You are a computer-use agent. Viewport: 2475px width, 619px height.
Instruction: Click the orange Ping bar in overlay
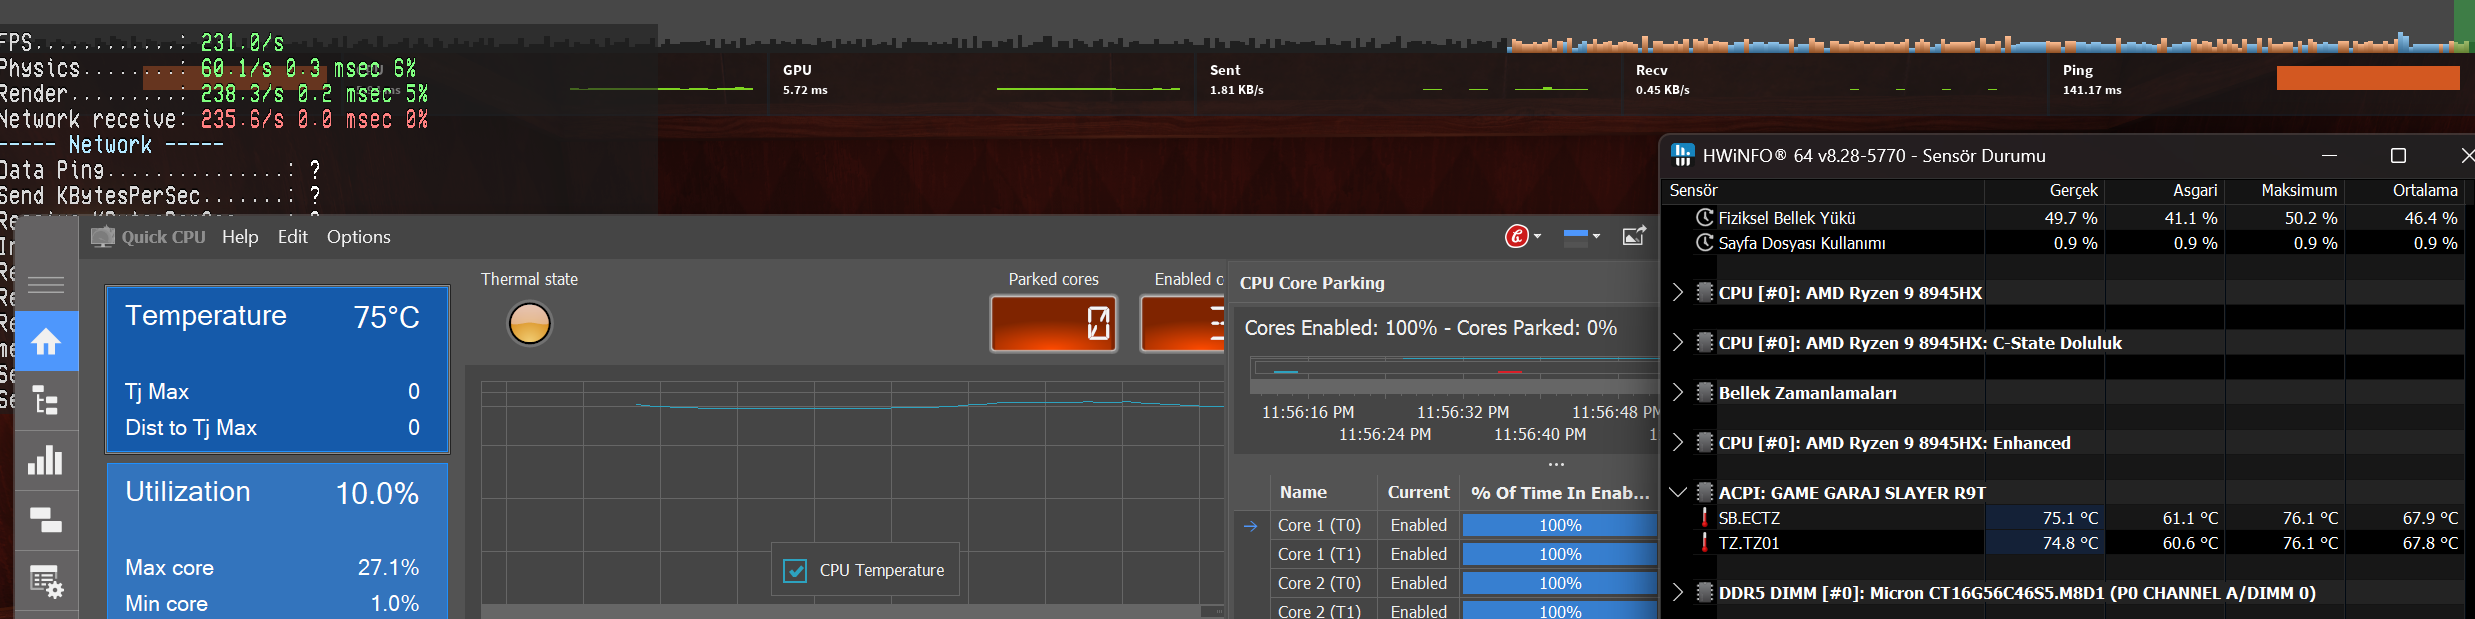(x=2368, y=78)
